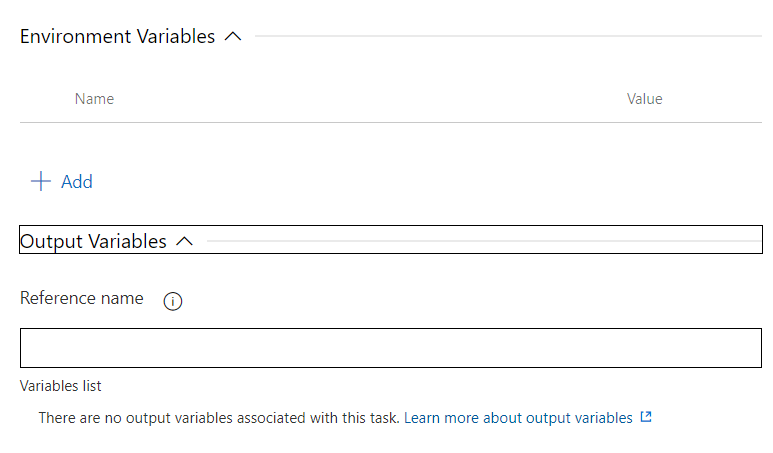The width and height of the screenshot is (773, 453).
Task: Collapse the Output Variables section chevron
Action: click(x=184, y=241)
